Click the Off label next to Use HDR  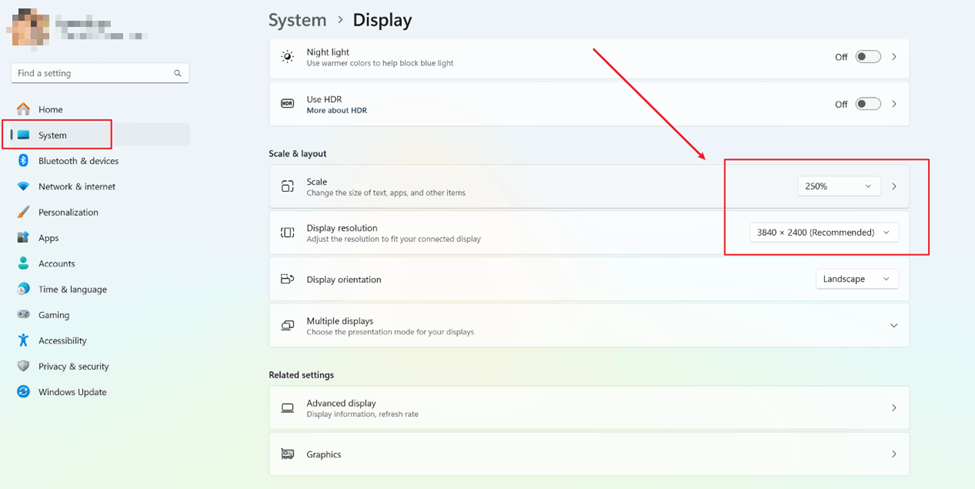pyautogui.click(x=841, y=105)
